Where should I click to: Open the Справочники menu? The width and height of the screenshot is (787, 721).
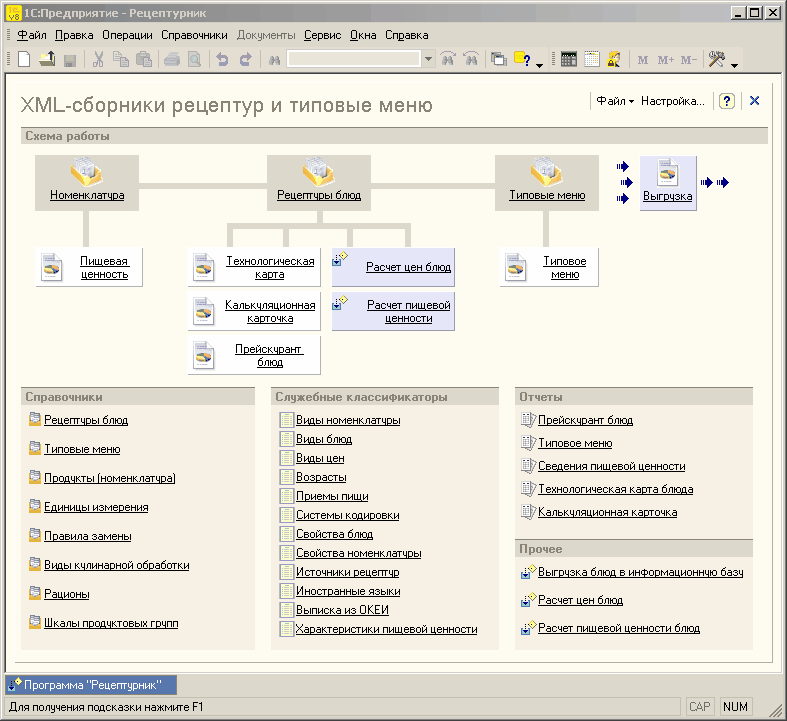pyautogui.click(x=194, y=35)
